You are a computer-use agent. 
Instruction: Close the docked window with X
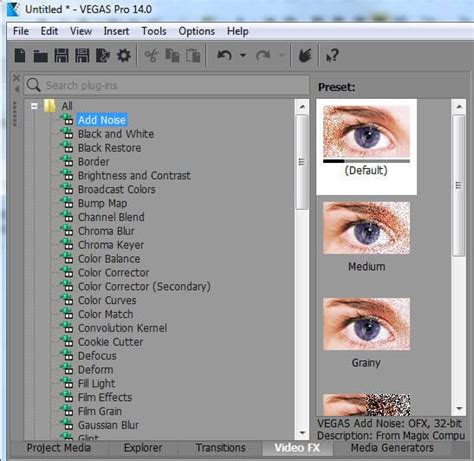[16, 78]
